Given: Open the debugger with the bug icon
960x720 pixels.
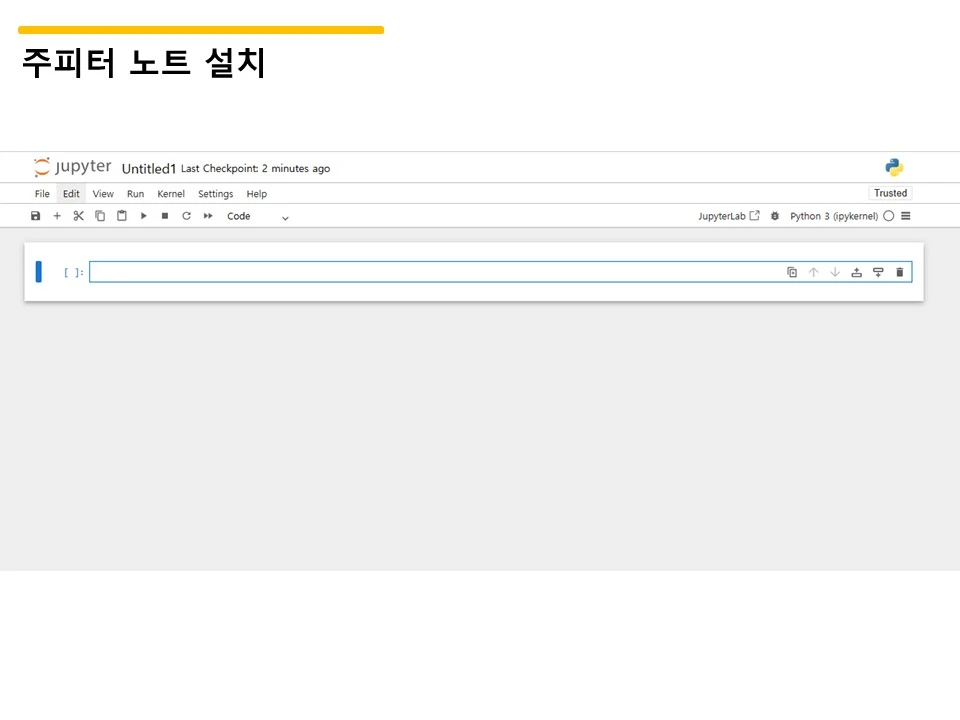Looking at the screenshot, I should coord(775,216).
